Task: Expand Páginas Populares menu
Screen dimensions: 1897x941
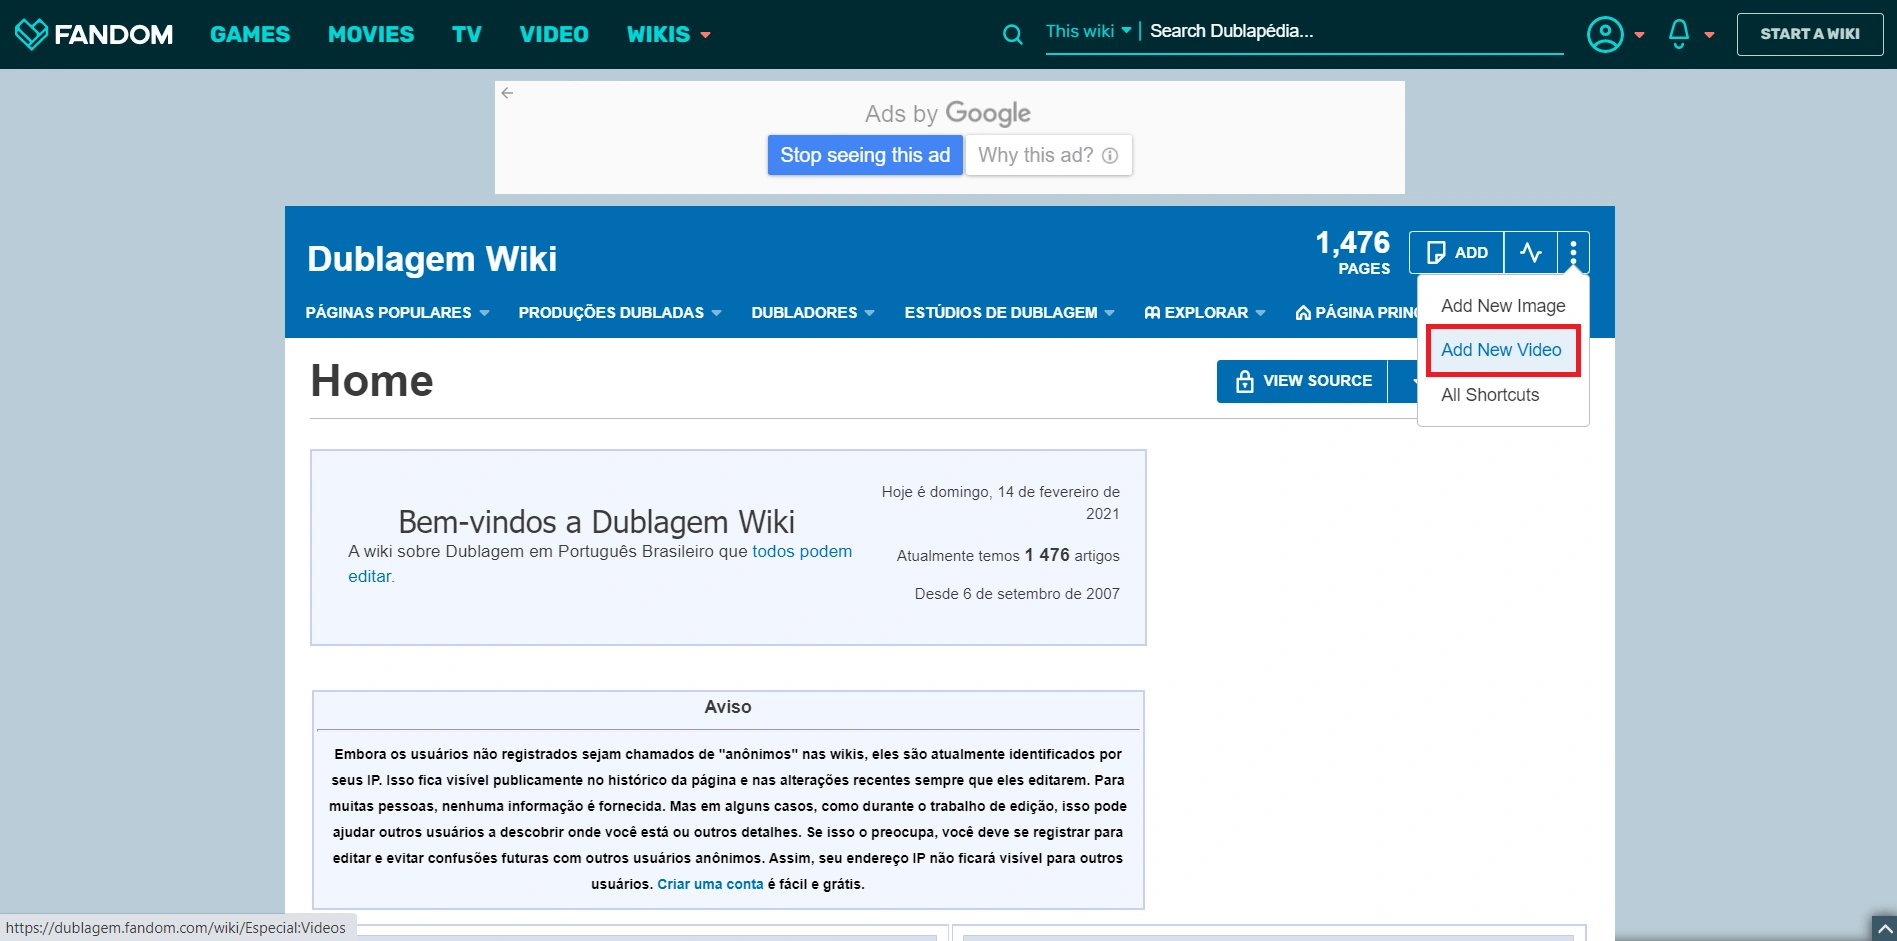Action: (398, 313)
